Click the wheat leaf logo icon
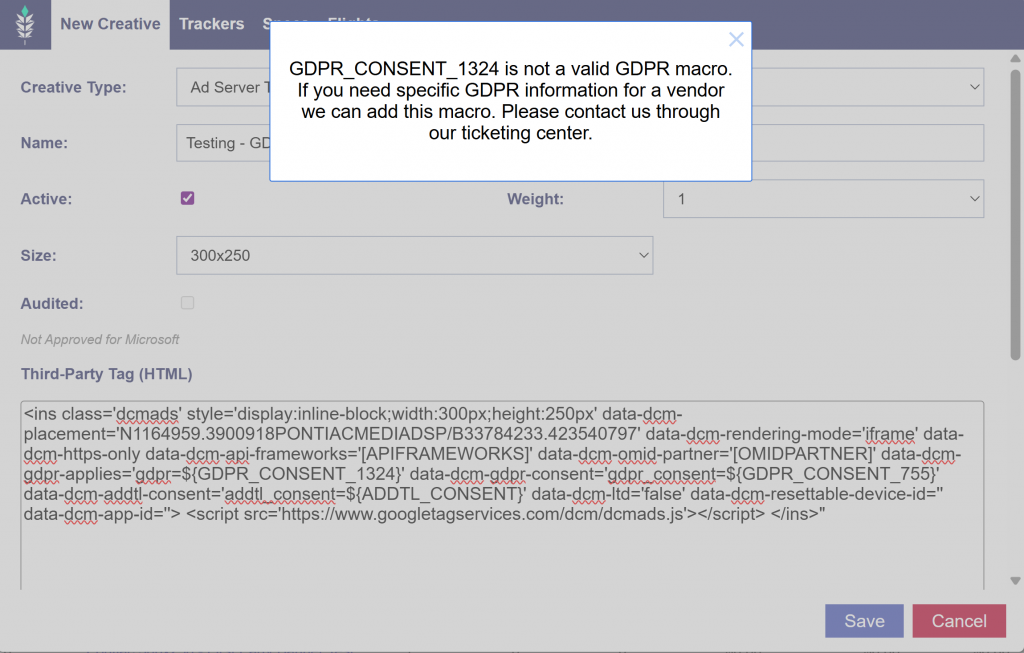 coord(25,24)
